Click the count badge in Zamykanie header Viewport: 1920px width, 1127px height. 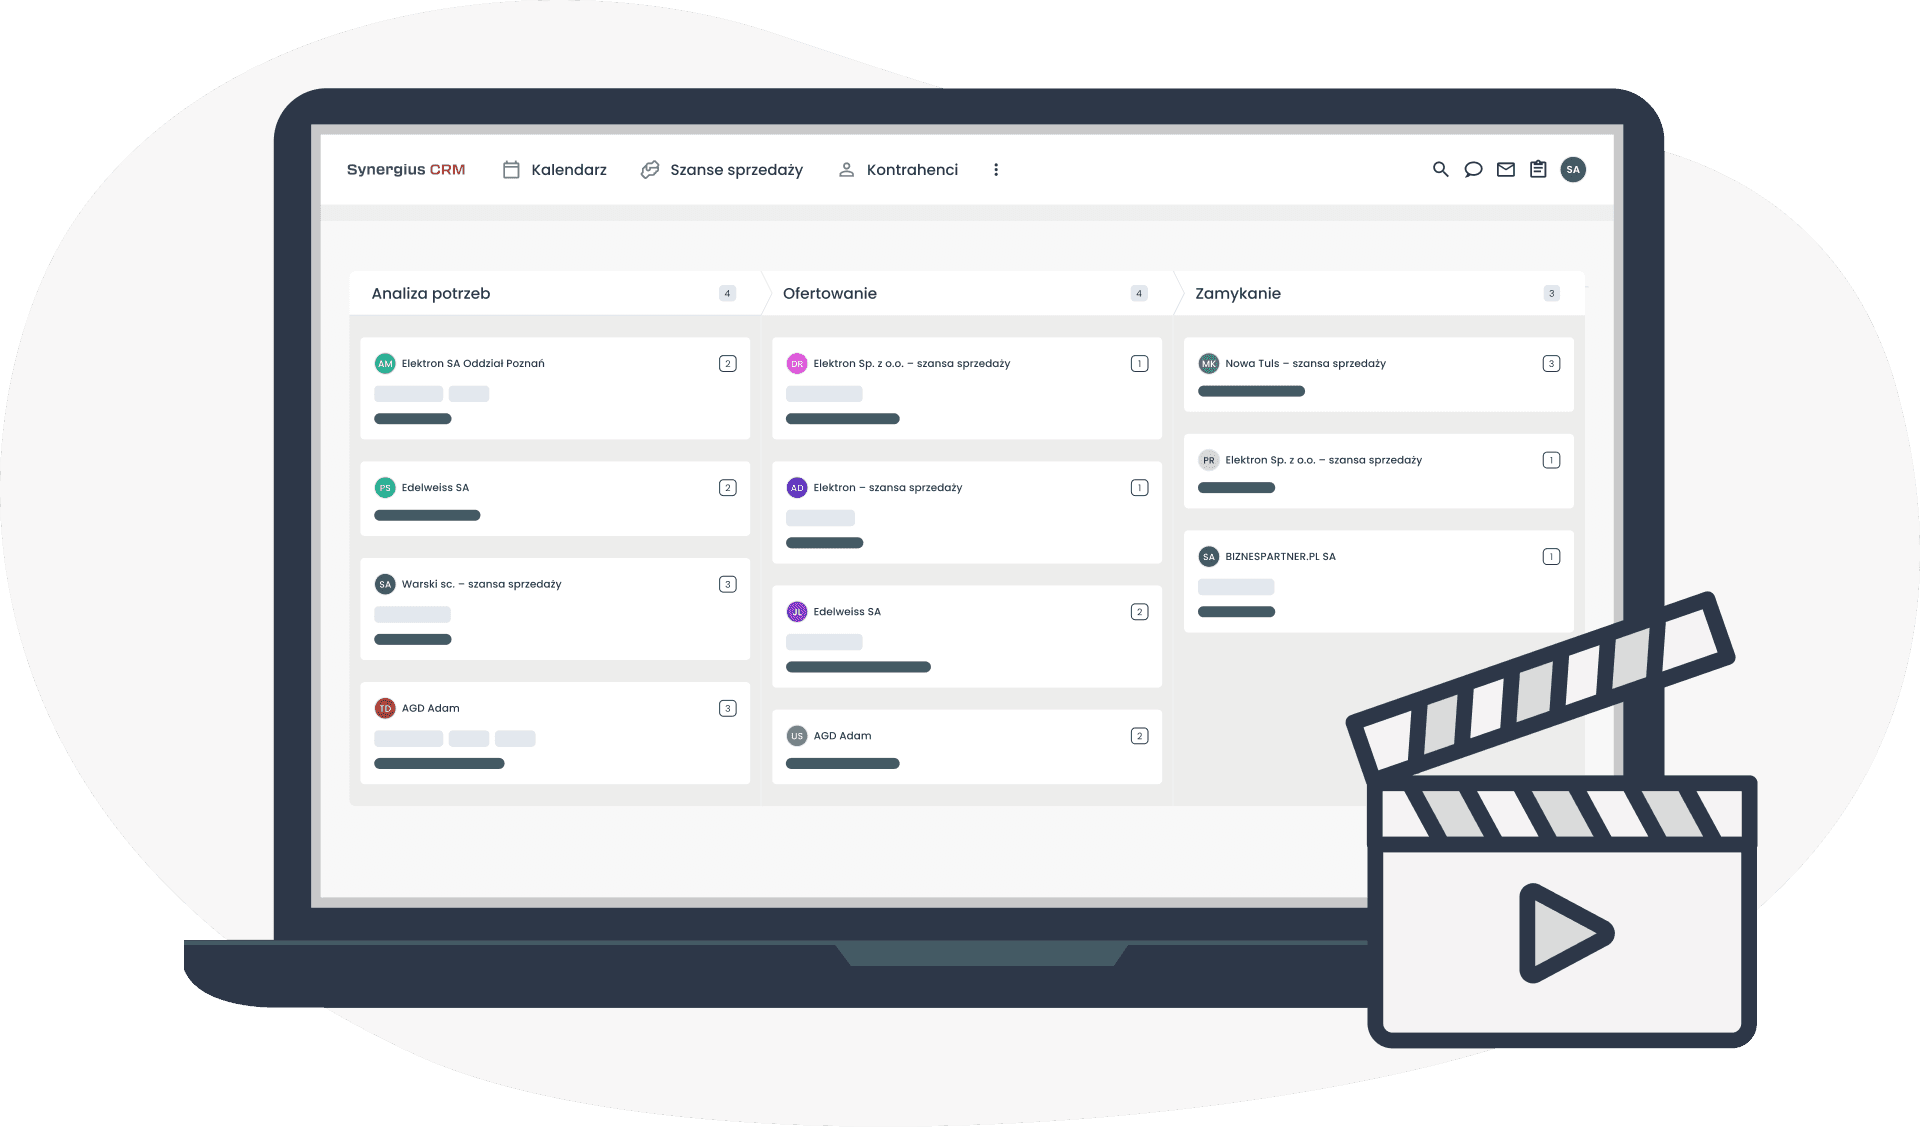coord(1551,293)
